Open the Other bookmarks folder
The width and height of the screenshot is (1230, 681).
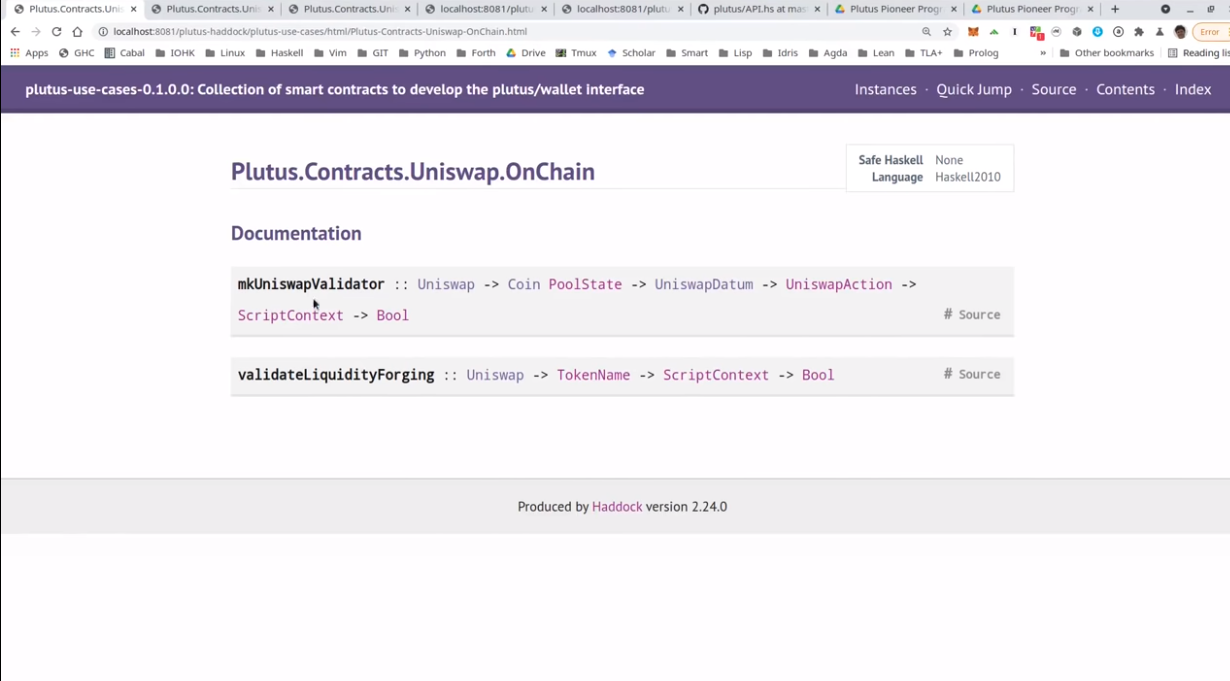1105,53
